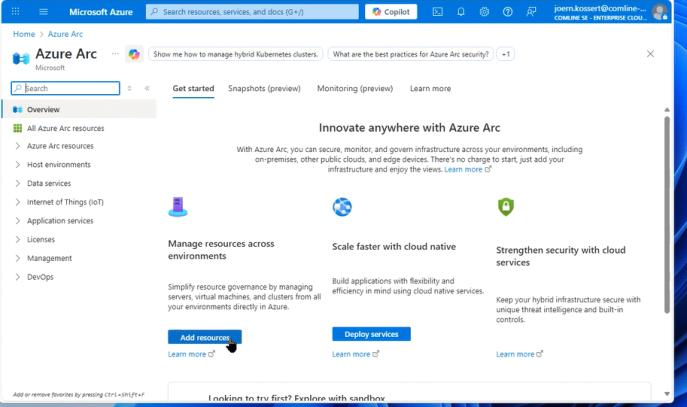Screen dimensions: 687x407
Task: Click the server icon above Manage resources
Action: [x=178, y=206]
